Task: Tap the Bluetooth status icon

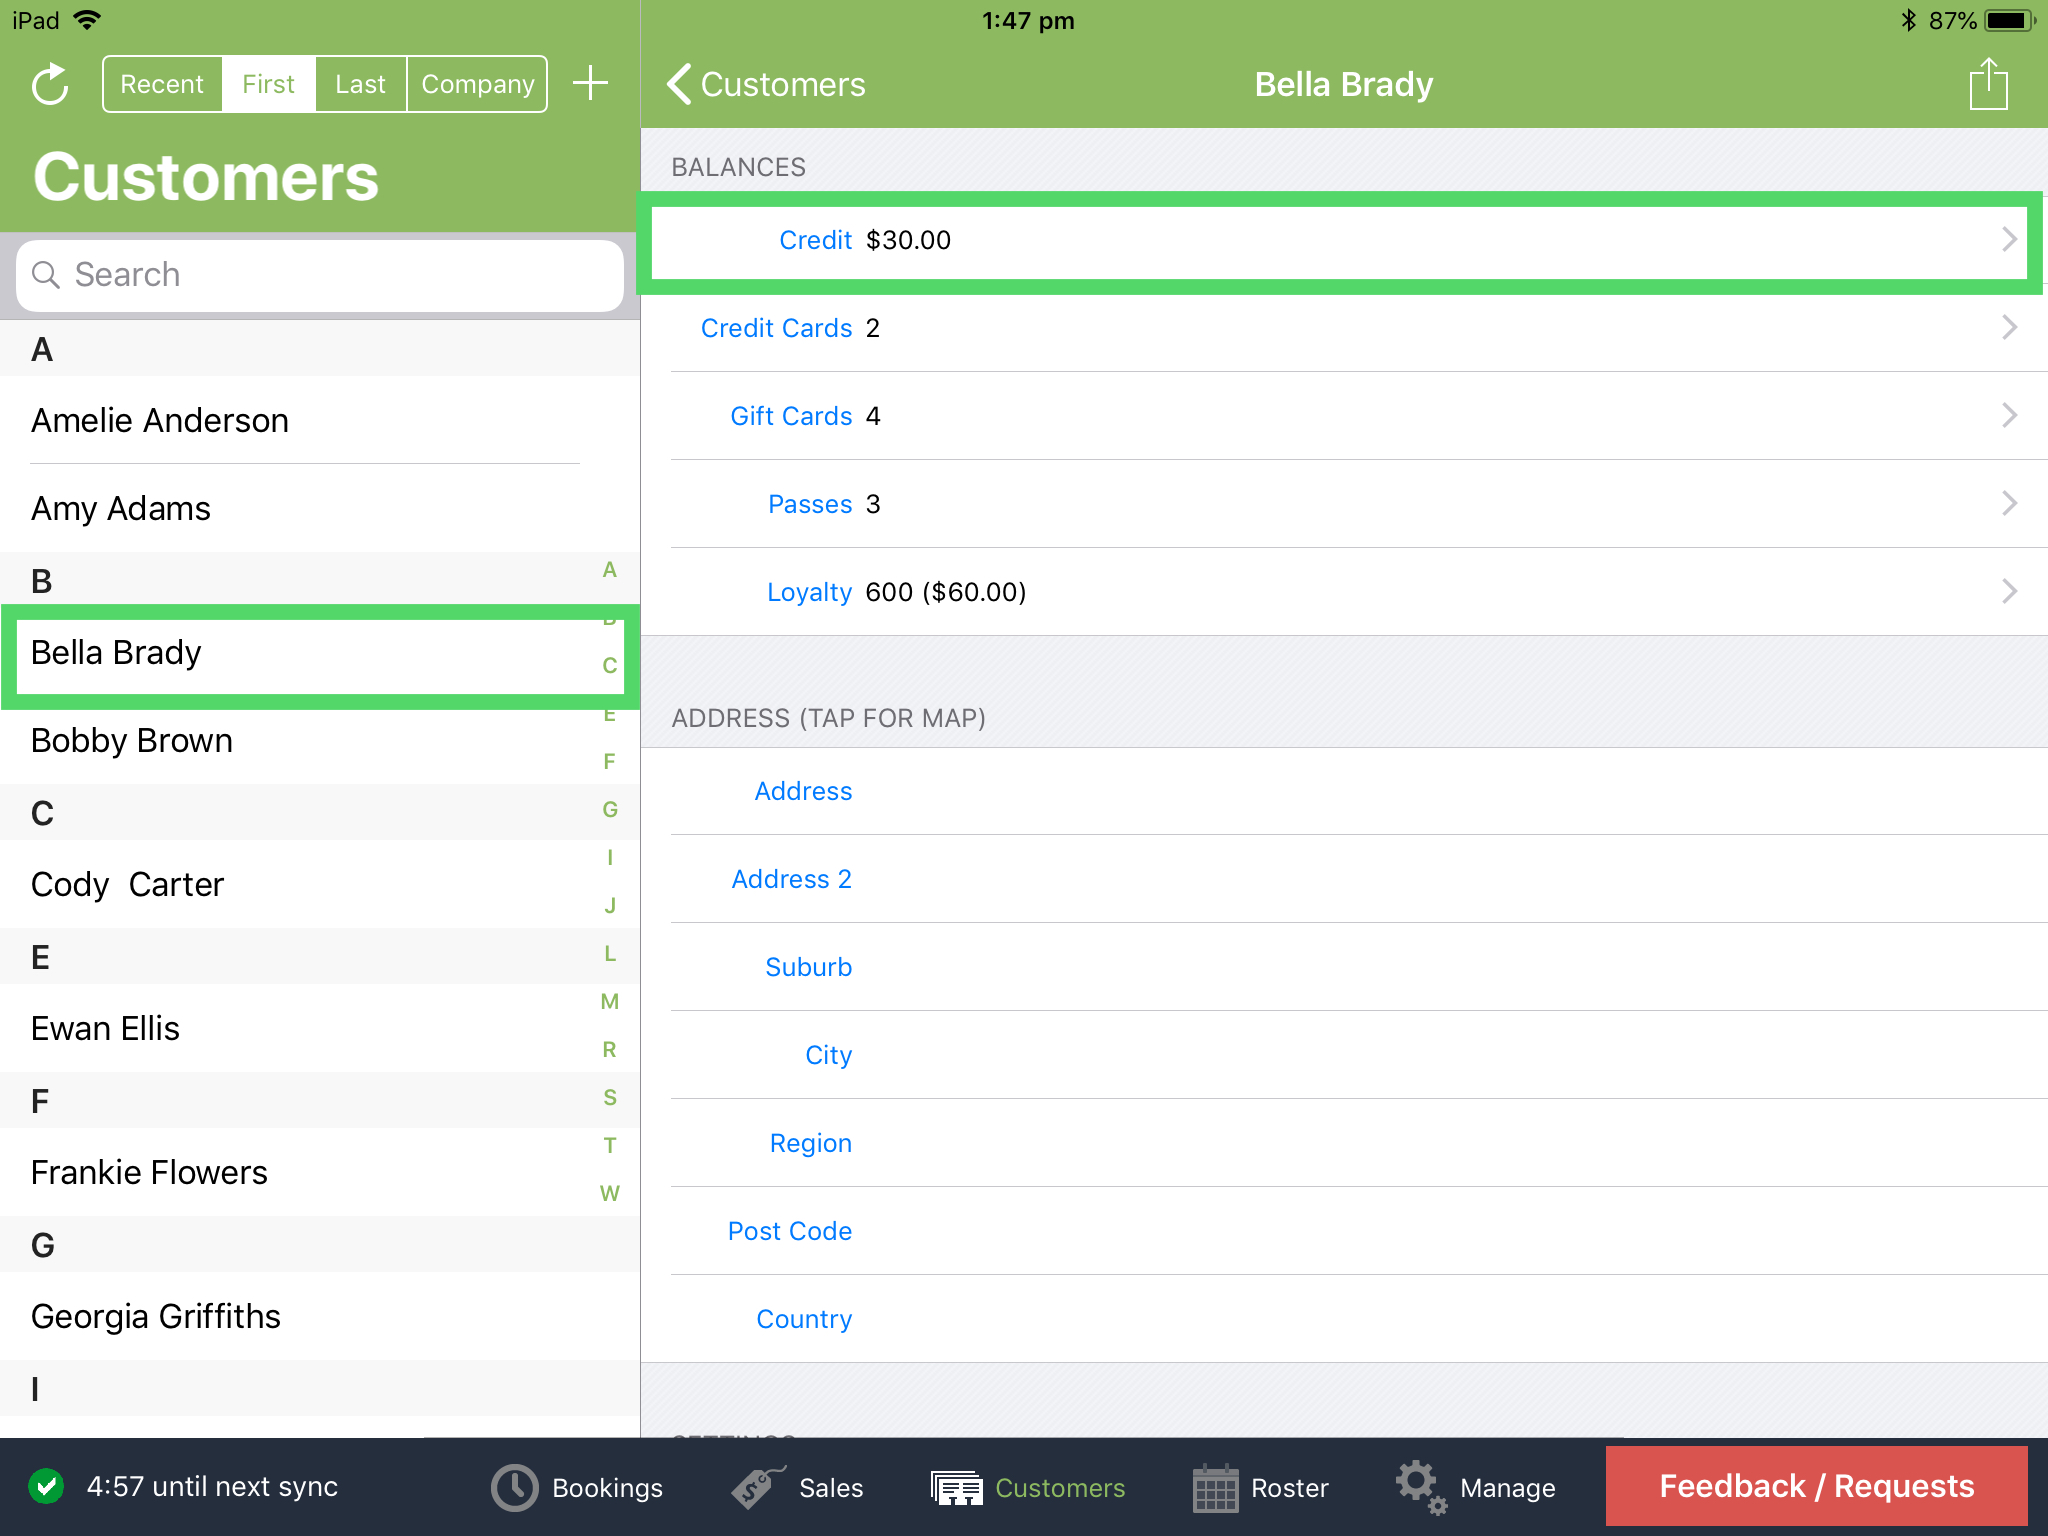Action: point(1908,20)
